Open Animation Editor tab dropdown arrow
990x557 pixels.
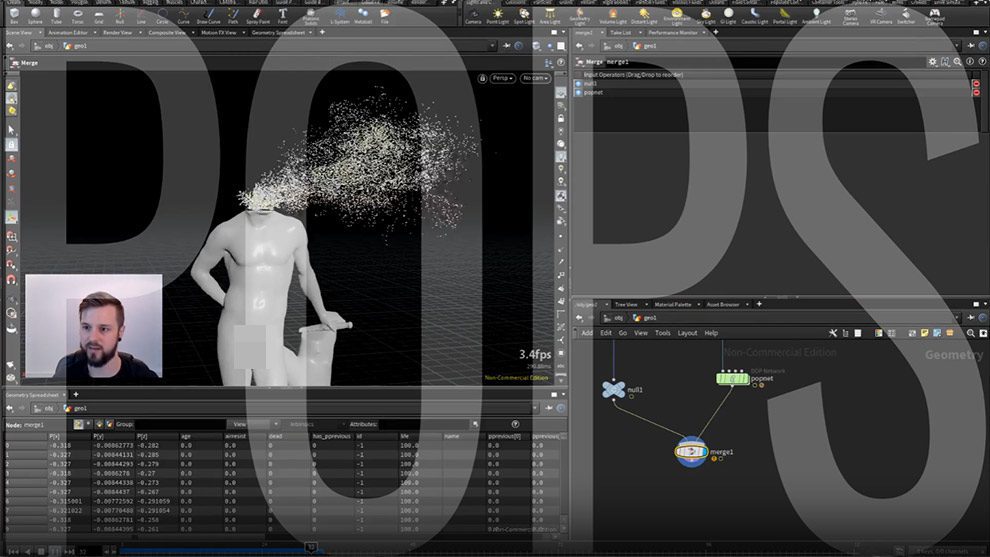point(95,32)
